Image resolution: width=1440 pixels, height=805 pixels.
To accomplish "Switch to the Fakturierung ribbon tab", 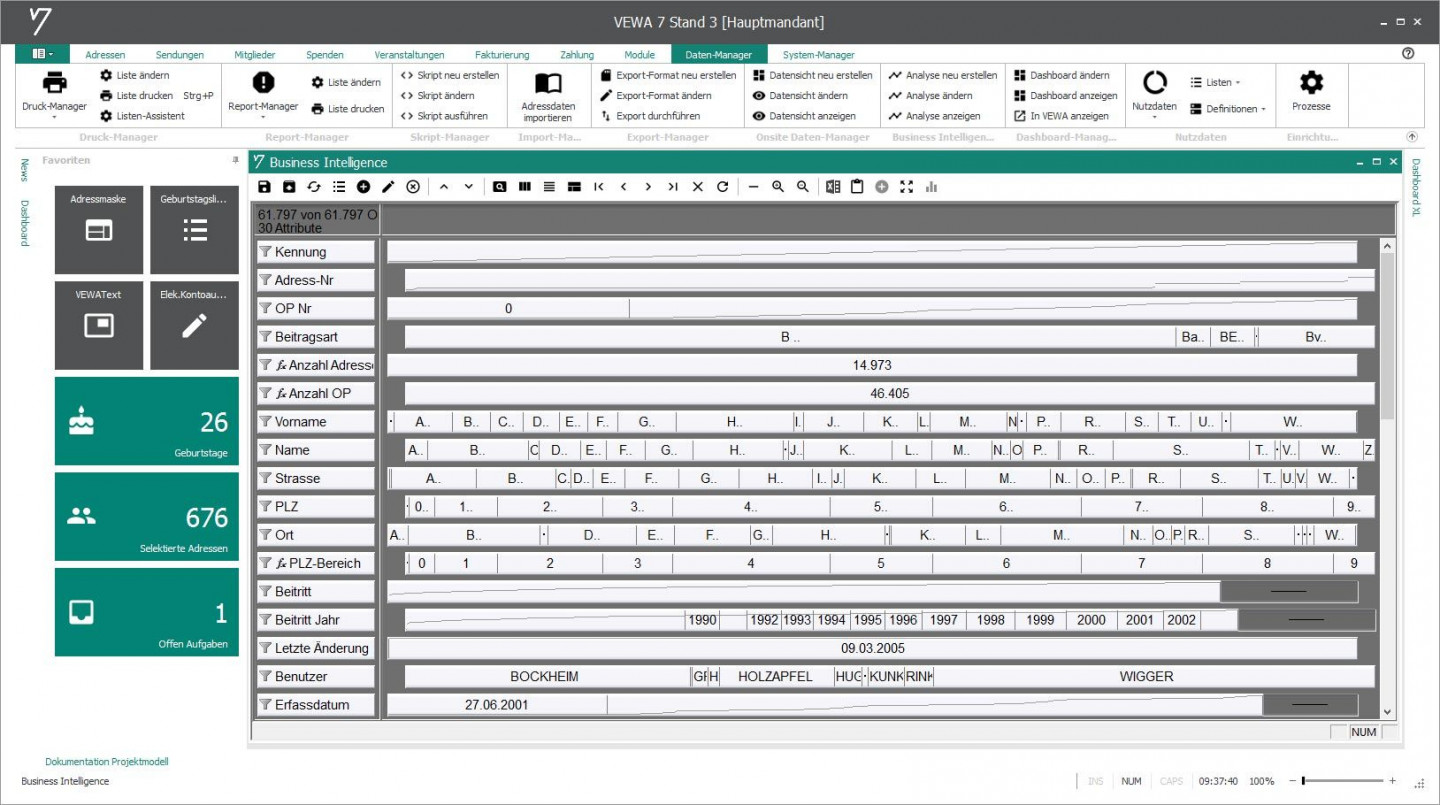I will pyautogui.click(x=502, y=55).
